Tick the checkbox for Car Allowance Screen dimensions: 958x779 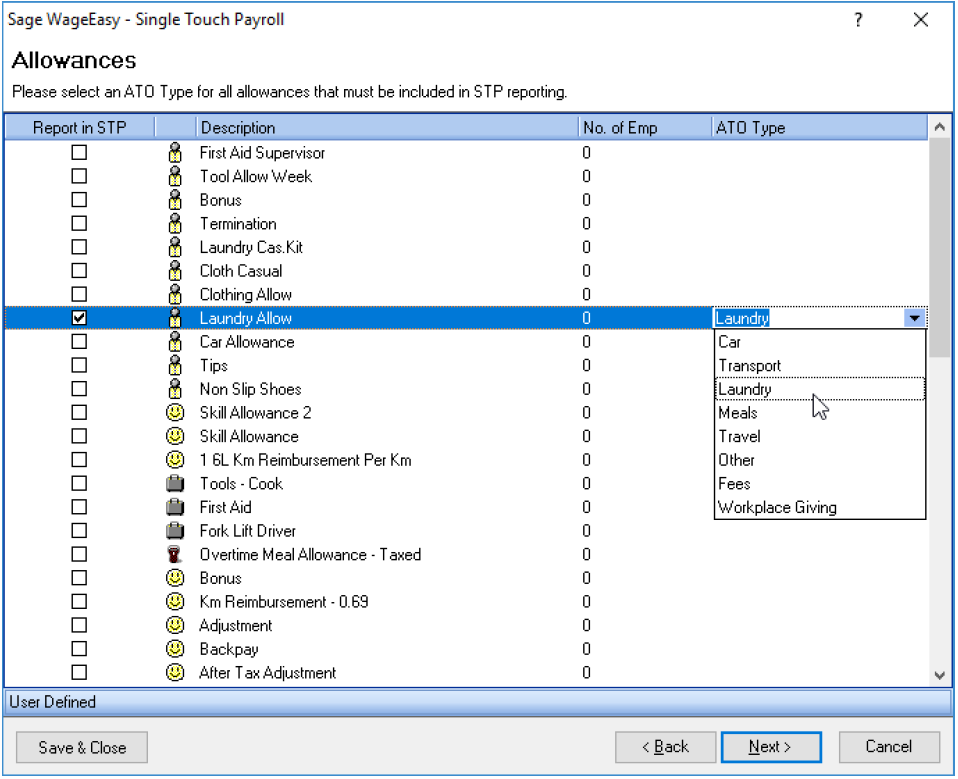coord(79,342)
